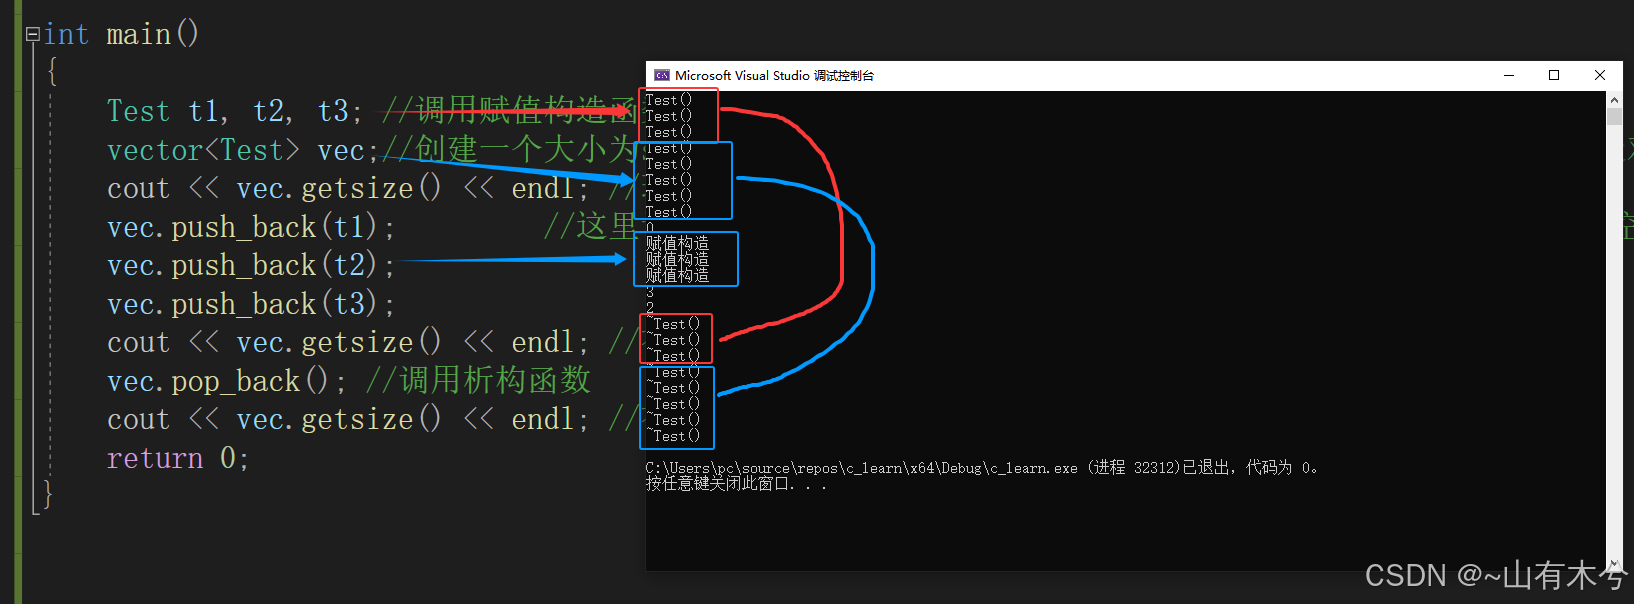The height and width of the screenshot is (604, 1634).
Task: Click the '按任意键关闭此窗口' console line
Action: coord(736,484)
